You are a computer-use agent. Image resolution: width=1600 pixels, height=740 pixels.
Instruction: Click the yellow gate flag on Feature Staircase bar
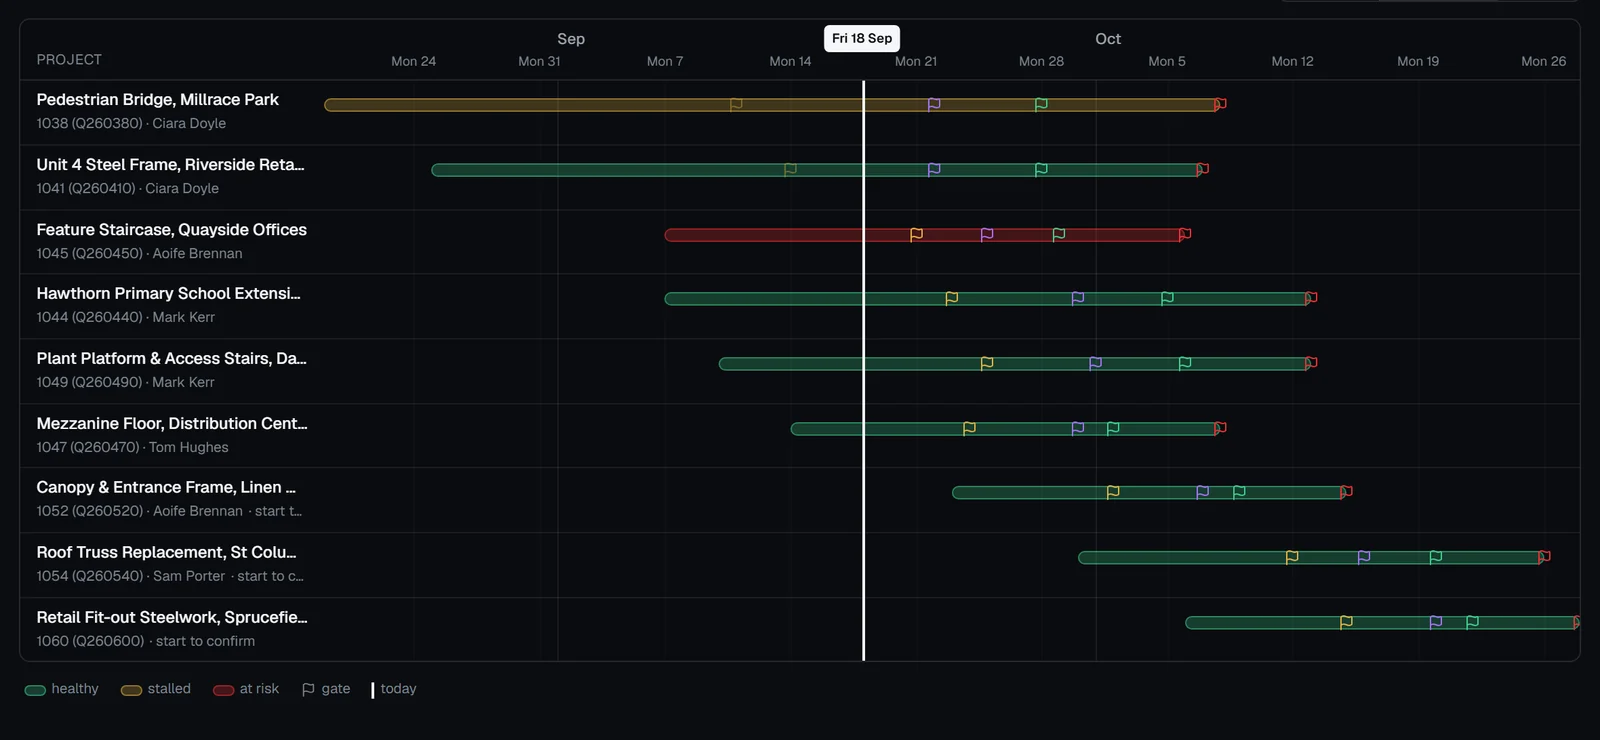point(916,234)
